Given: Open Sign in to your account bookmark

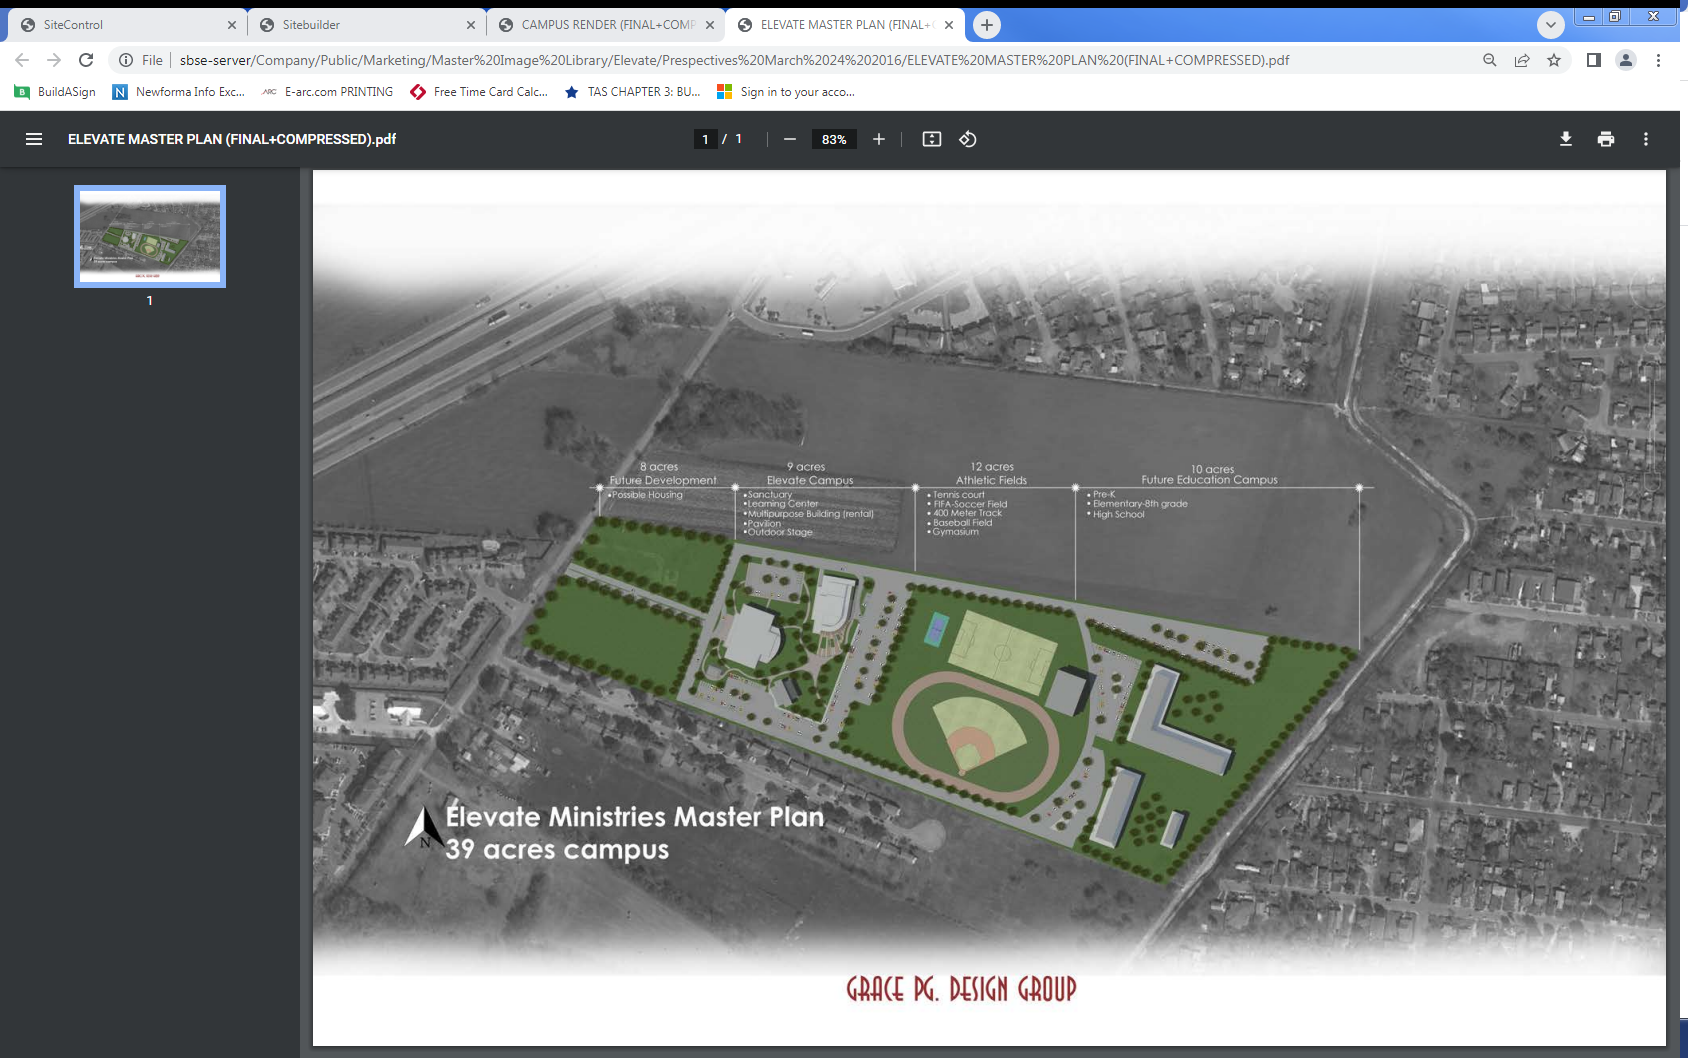Looking at the screenshot, I should pos(786,92).
